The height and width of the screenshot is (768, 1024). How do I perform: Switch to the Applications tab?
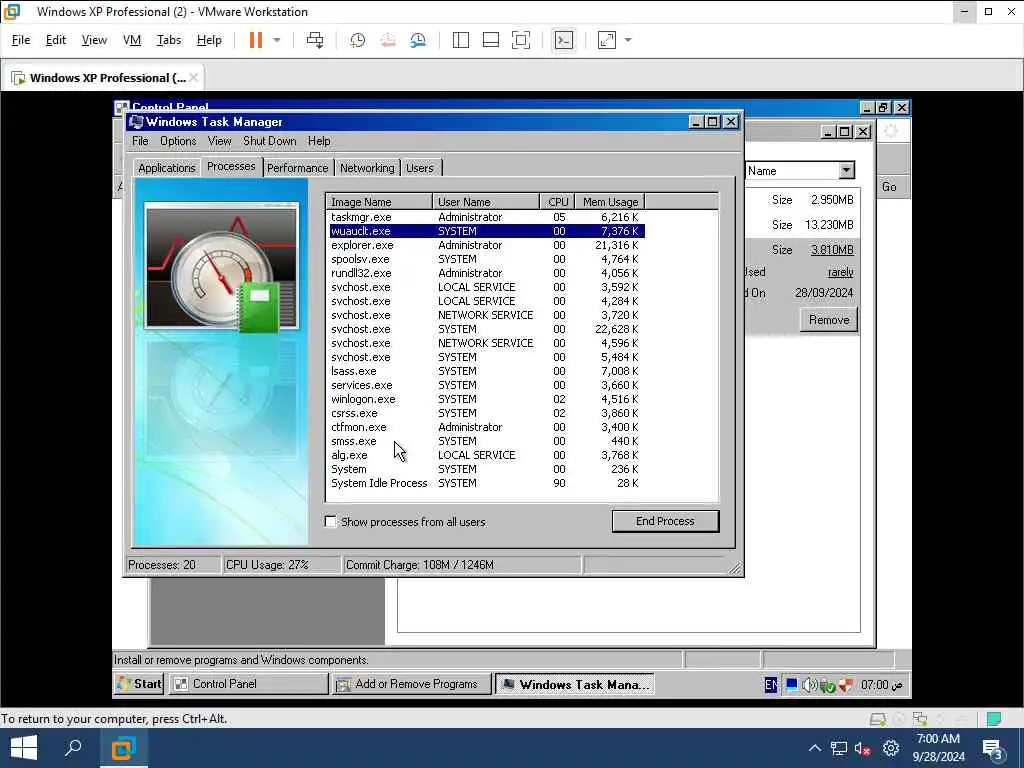point(167,168)
